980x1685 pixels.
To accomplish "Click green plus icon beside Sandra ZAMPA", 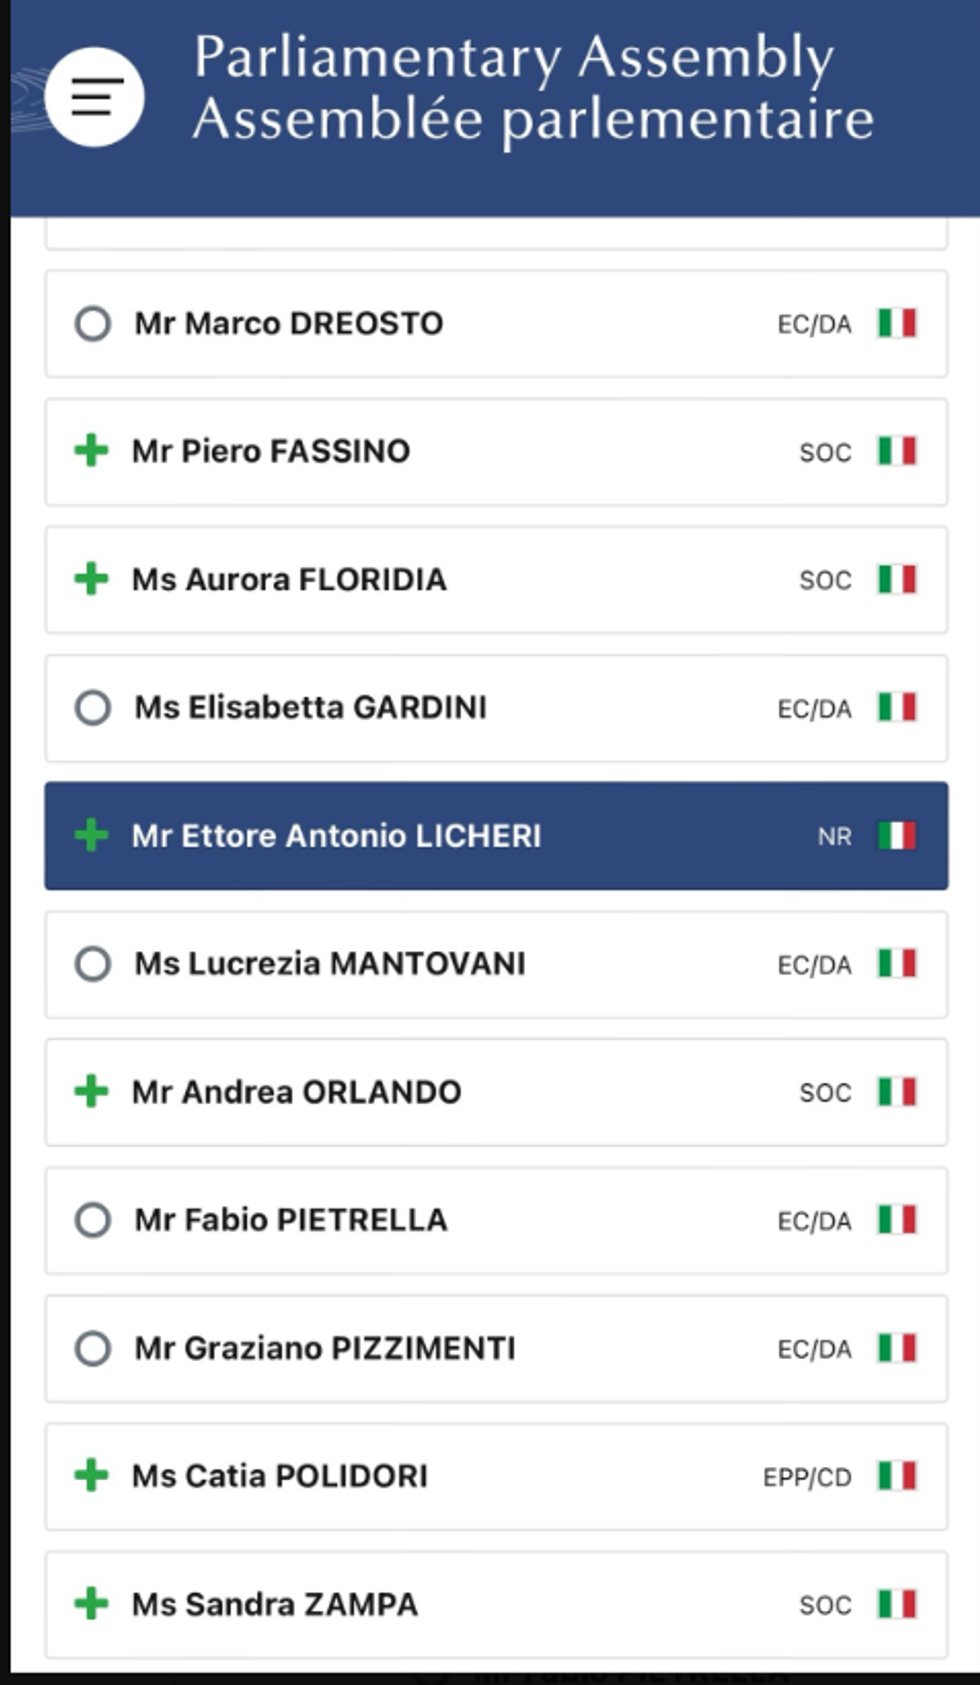I will tap(91, 1603).
